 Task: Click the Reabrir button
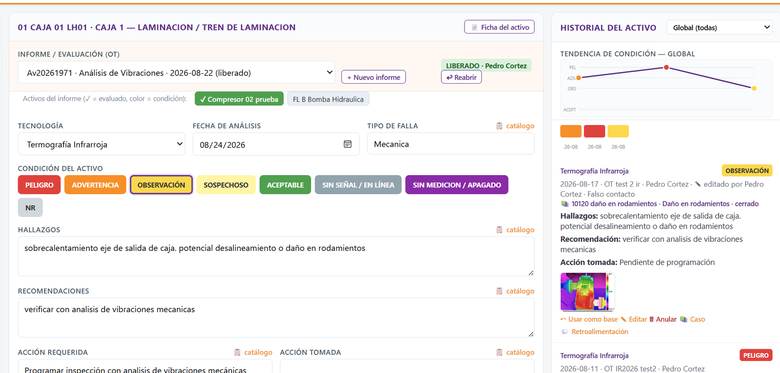coord(461,77)
